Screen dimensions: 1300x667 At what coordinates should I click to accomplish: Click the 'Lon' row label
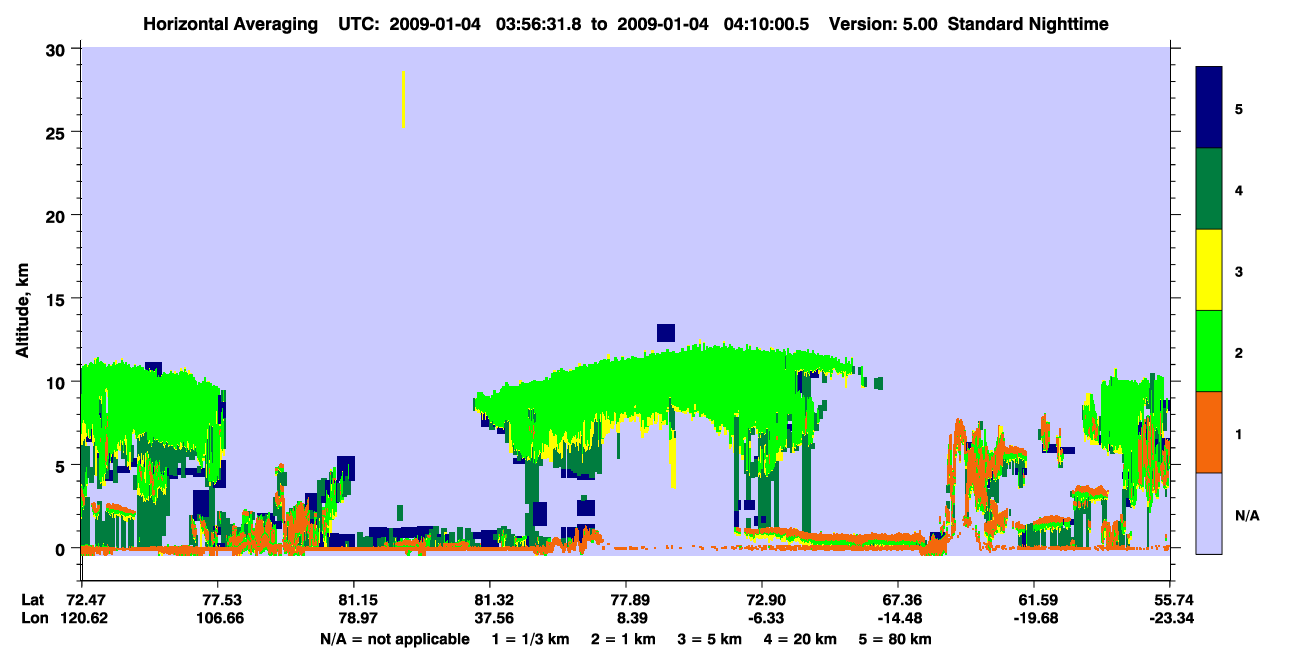click(x=34, y=618)
